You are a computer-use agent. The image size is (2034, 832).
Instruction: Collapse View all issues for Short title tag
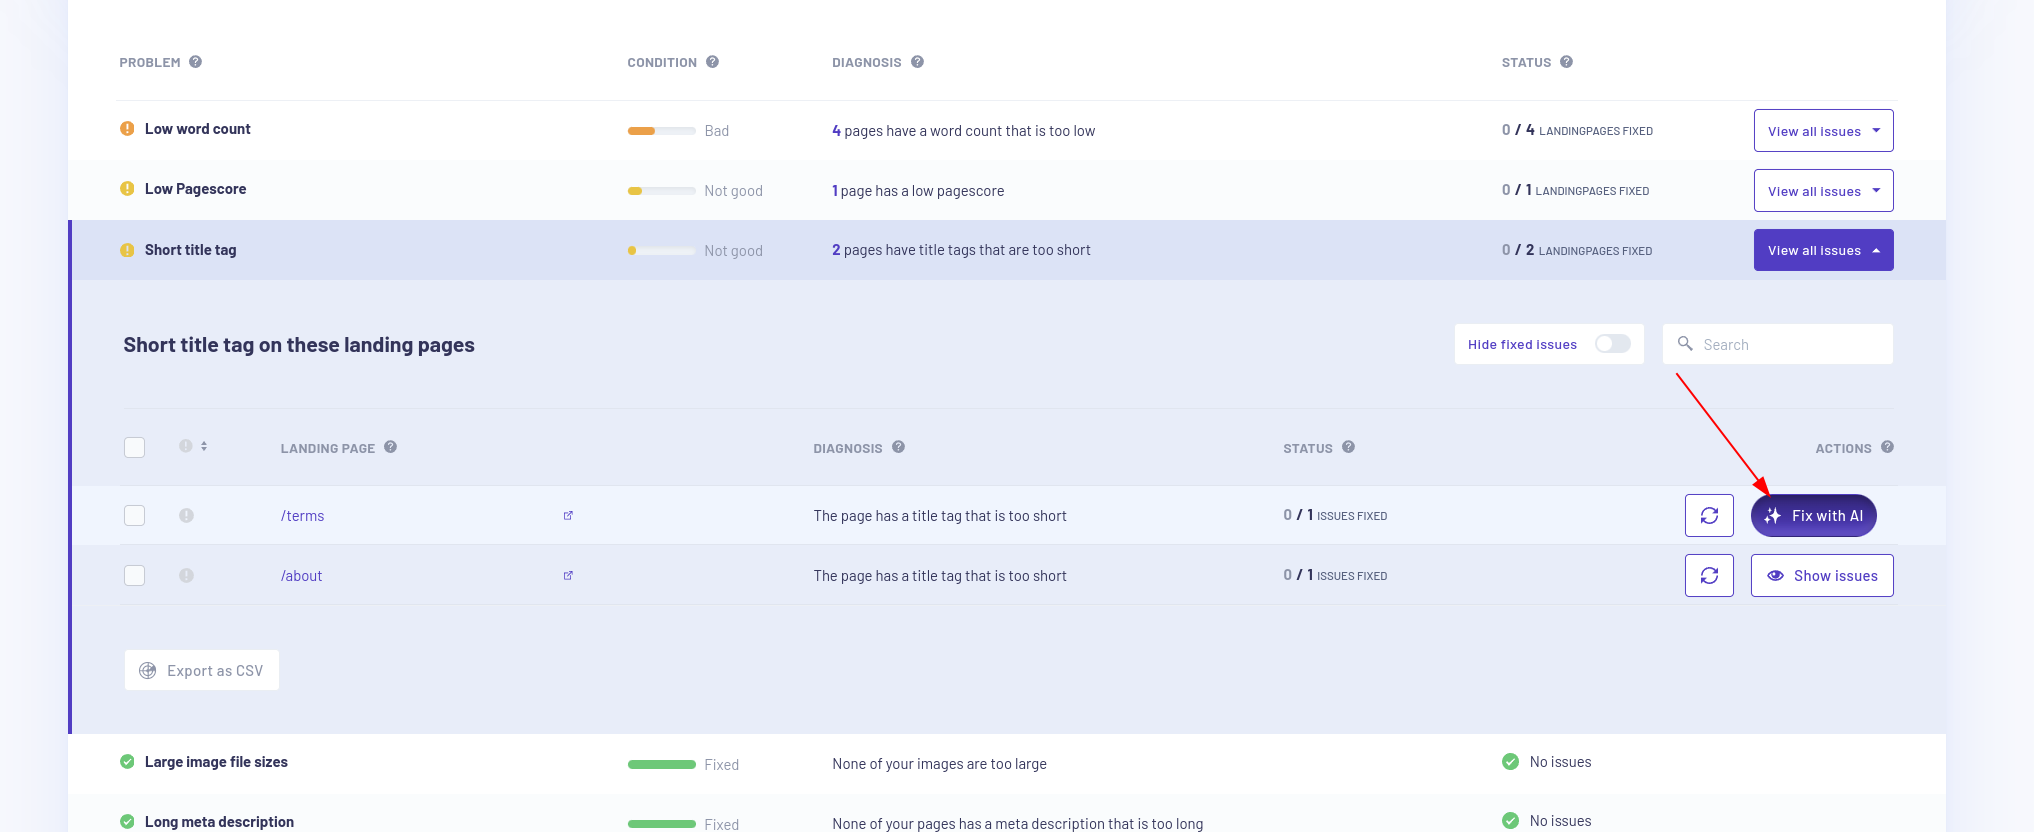[1823, 250]
